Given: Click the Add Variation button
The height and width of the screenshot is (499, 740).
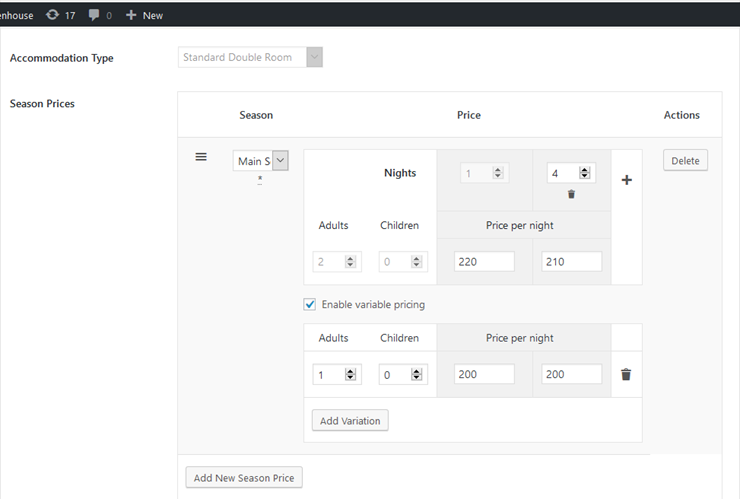Looking at the screenshot, I should 350,420.
